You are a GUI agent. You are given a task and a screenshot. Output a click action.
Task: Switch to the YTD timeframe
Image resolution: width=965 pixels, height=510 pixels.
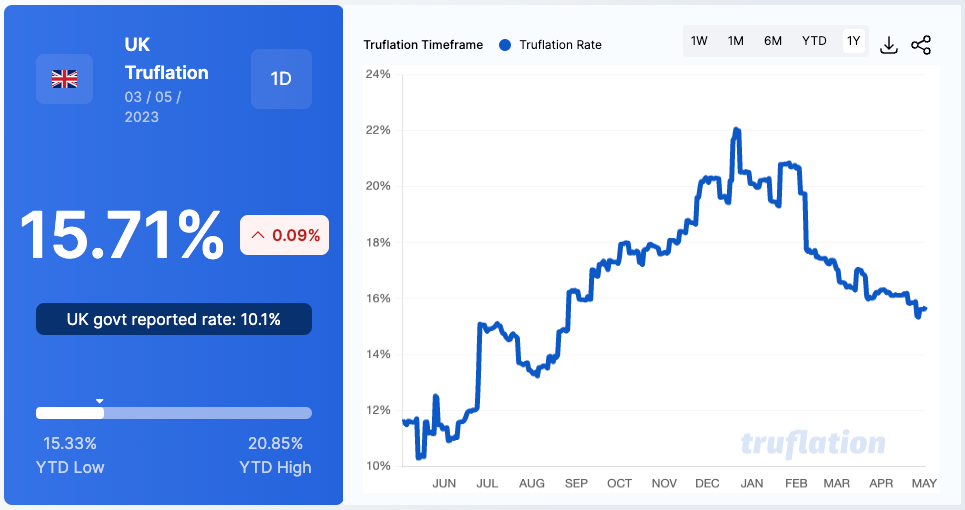tap(814, 41)
